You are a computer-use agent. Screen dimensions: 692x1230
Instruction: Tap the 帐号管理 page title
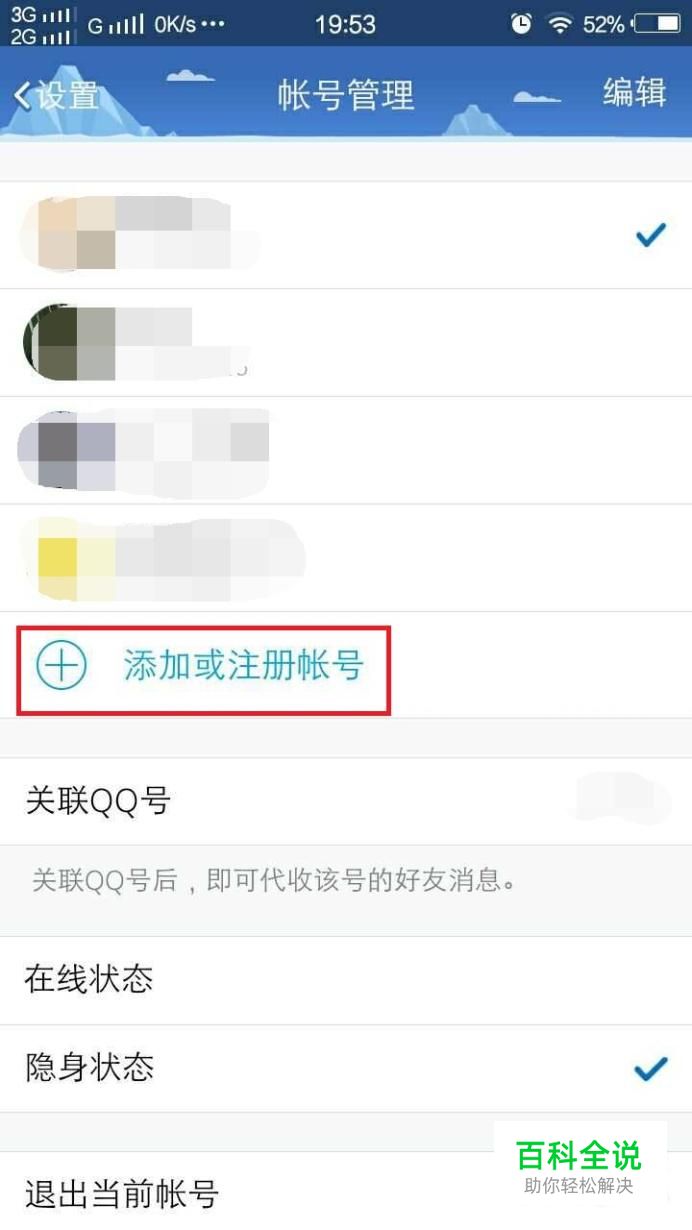click(x=346, y=96)
